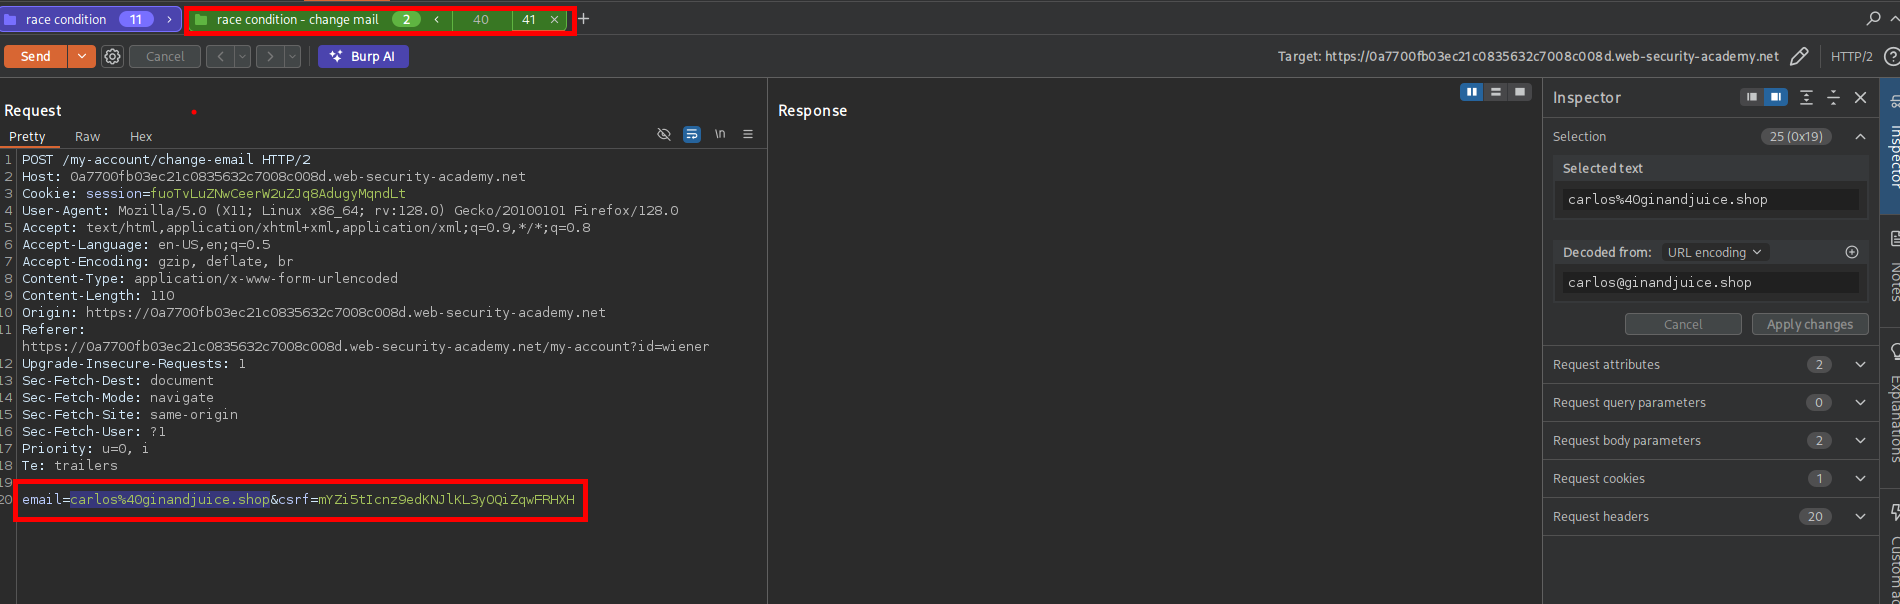Select Repeater tab 40

[481, 19]
